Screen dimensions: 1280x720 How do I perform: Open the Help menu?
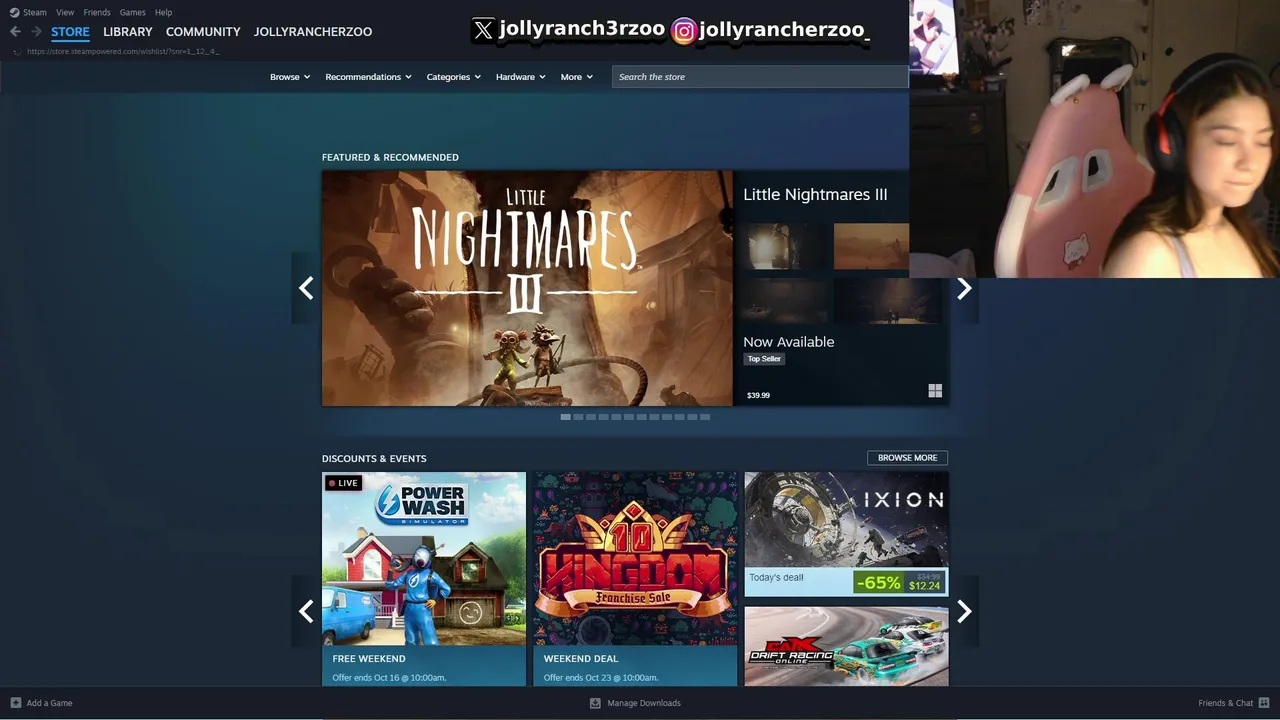[163, 12]
